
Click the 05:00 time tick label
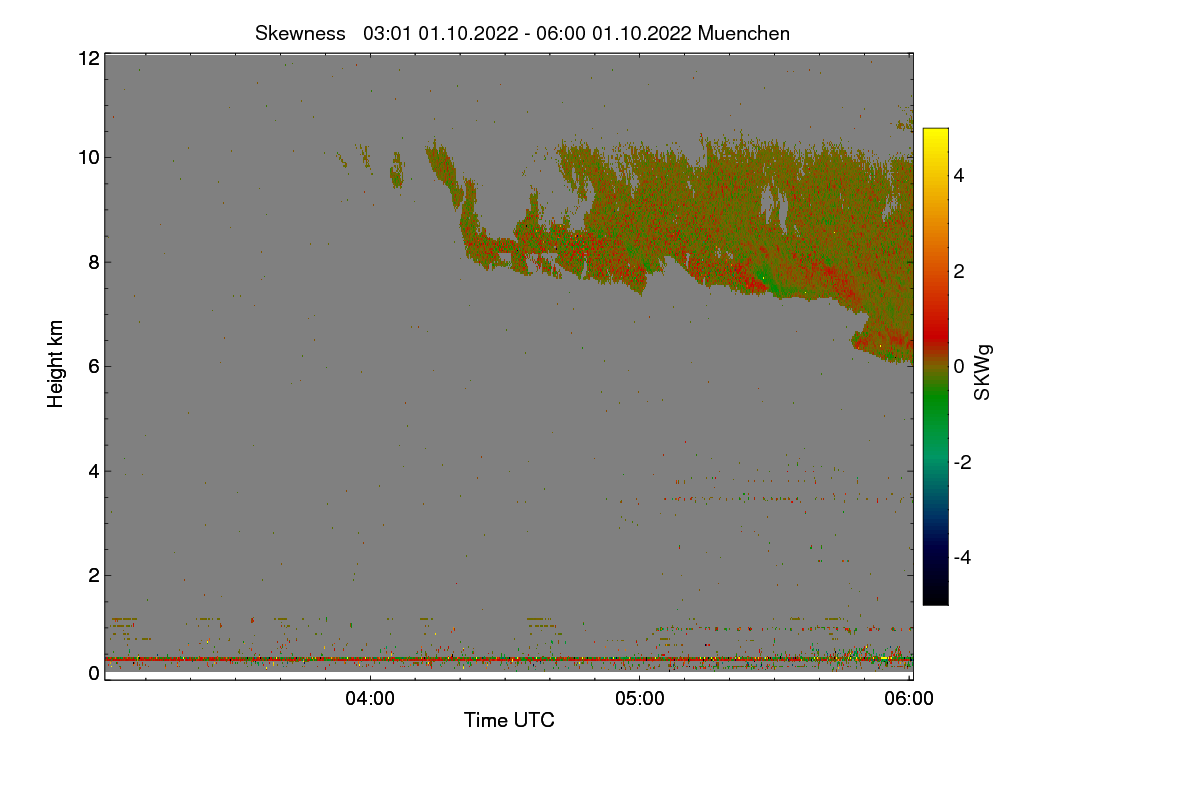(x=640, y=699)
